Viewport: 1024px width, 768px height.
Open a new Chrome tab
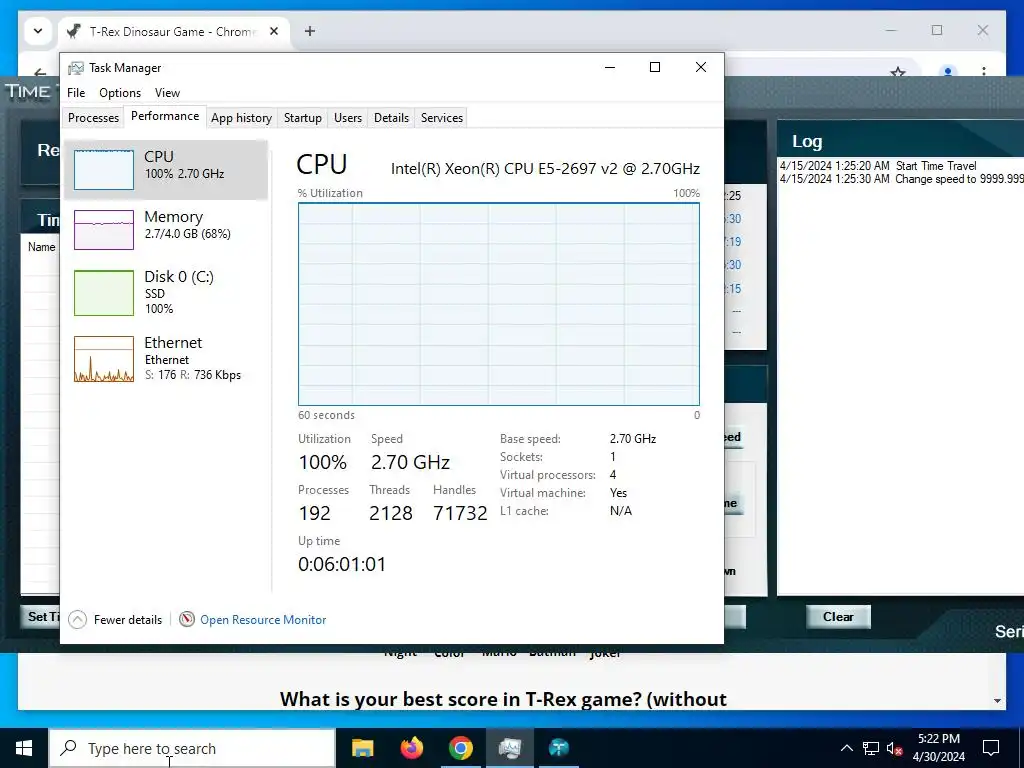310,31
